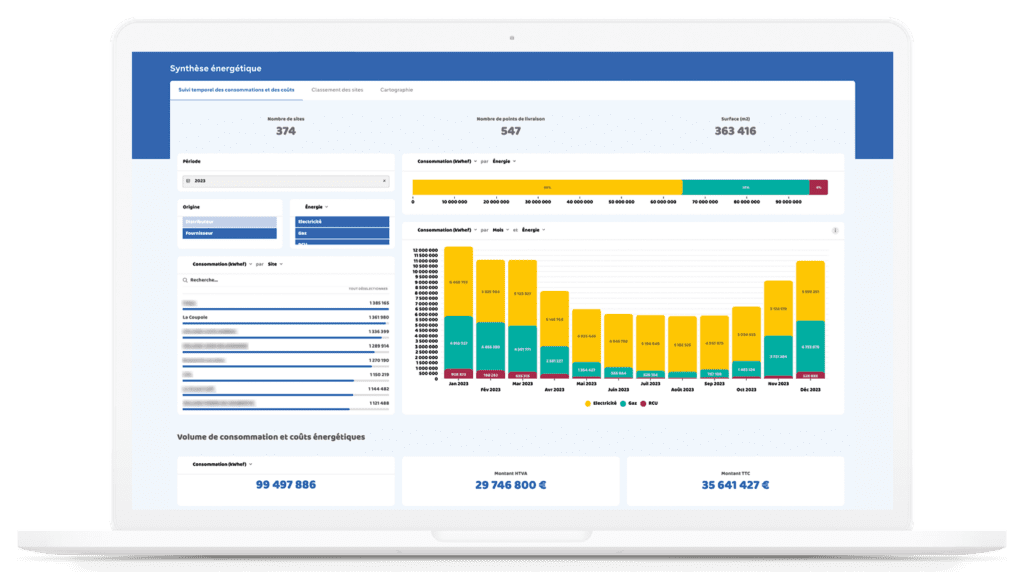Screen dimensions: 1024x572
Task: Click the red RCU legend marker
Action: pyautogui.click(x=643, y=403)
